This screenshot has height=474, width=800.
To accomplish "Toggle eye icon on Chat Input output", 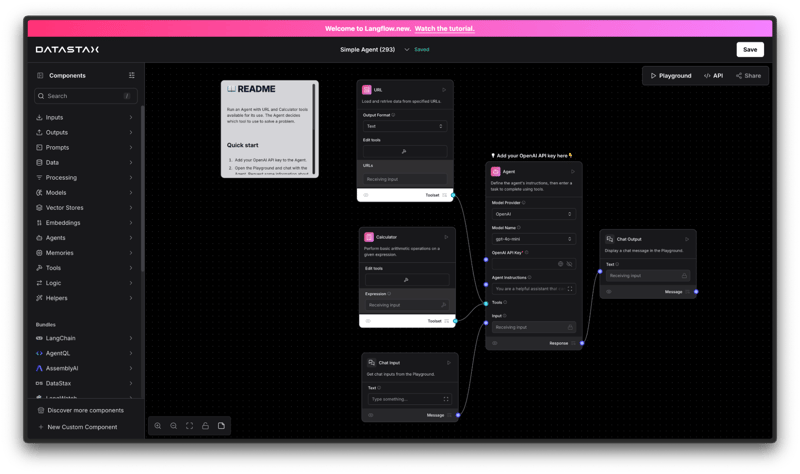I will [369, 415].
